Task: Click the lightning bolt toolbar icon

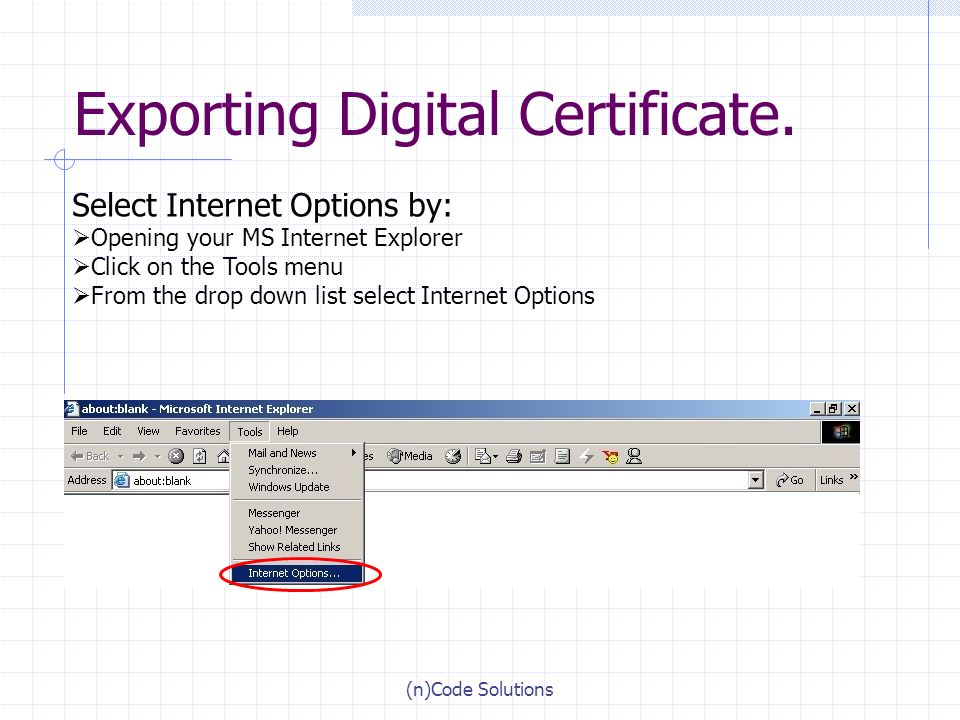Action: pyautogui.click(x=587, y=456)
